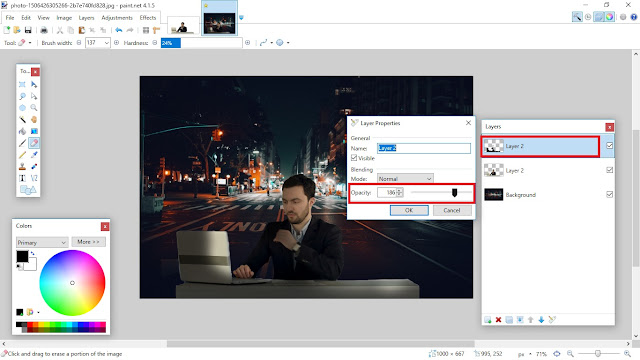
Task: Select the Pan hand tool
Action: click(x=34, y=120)
